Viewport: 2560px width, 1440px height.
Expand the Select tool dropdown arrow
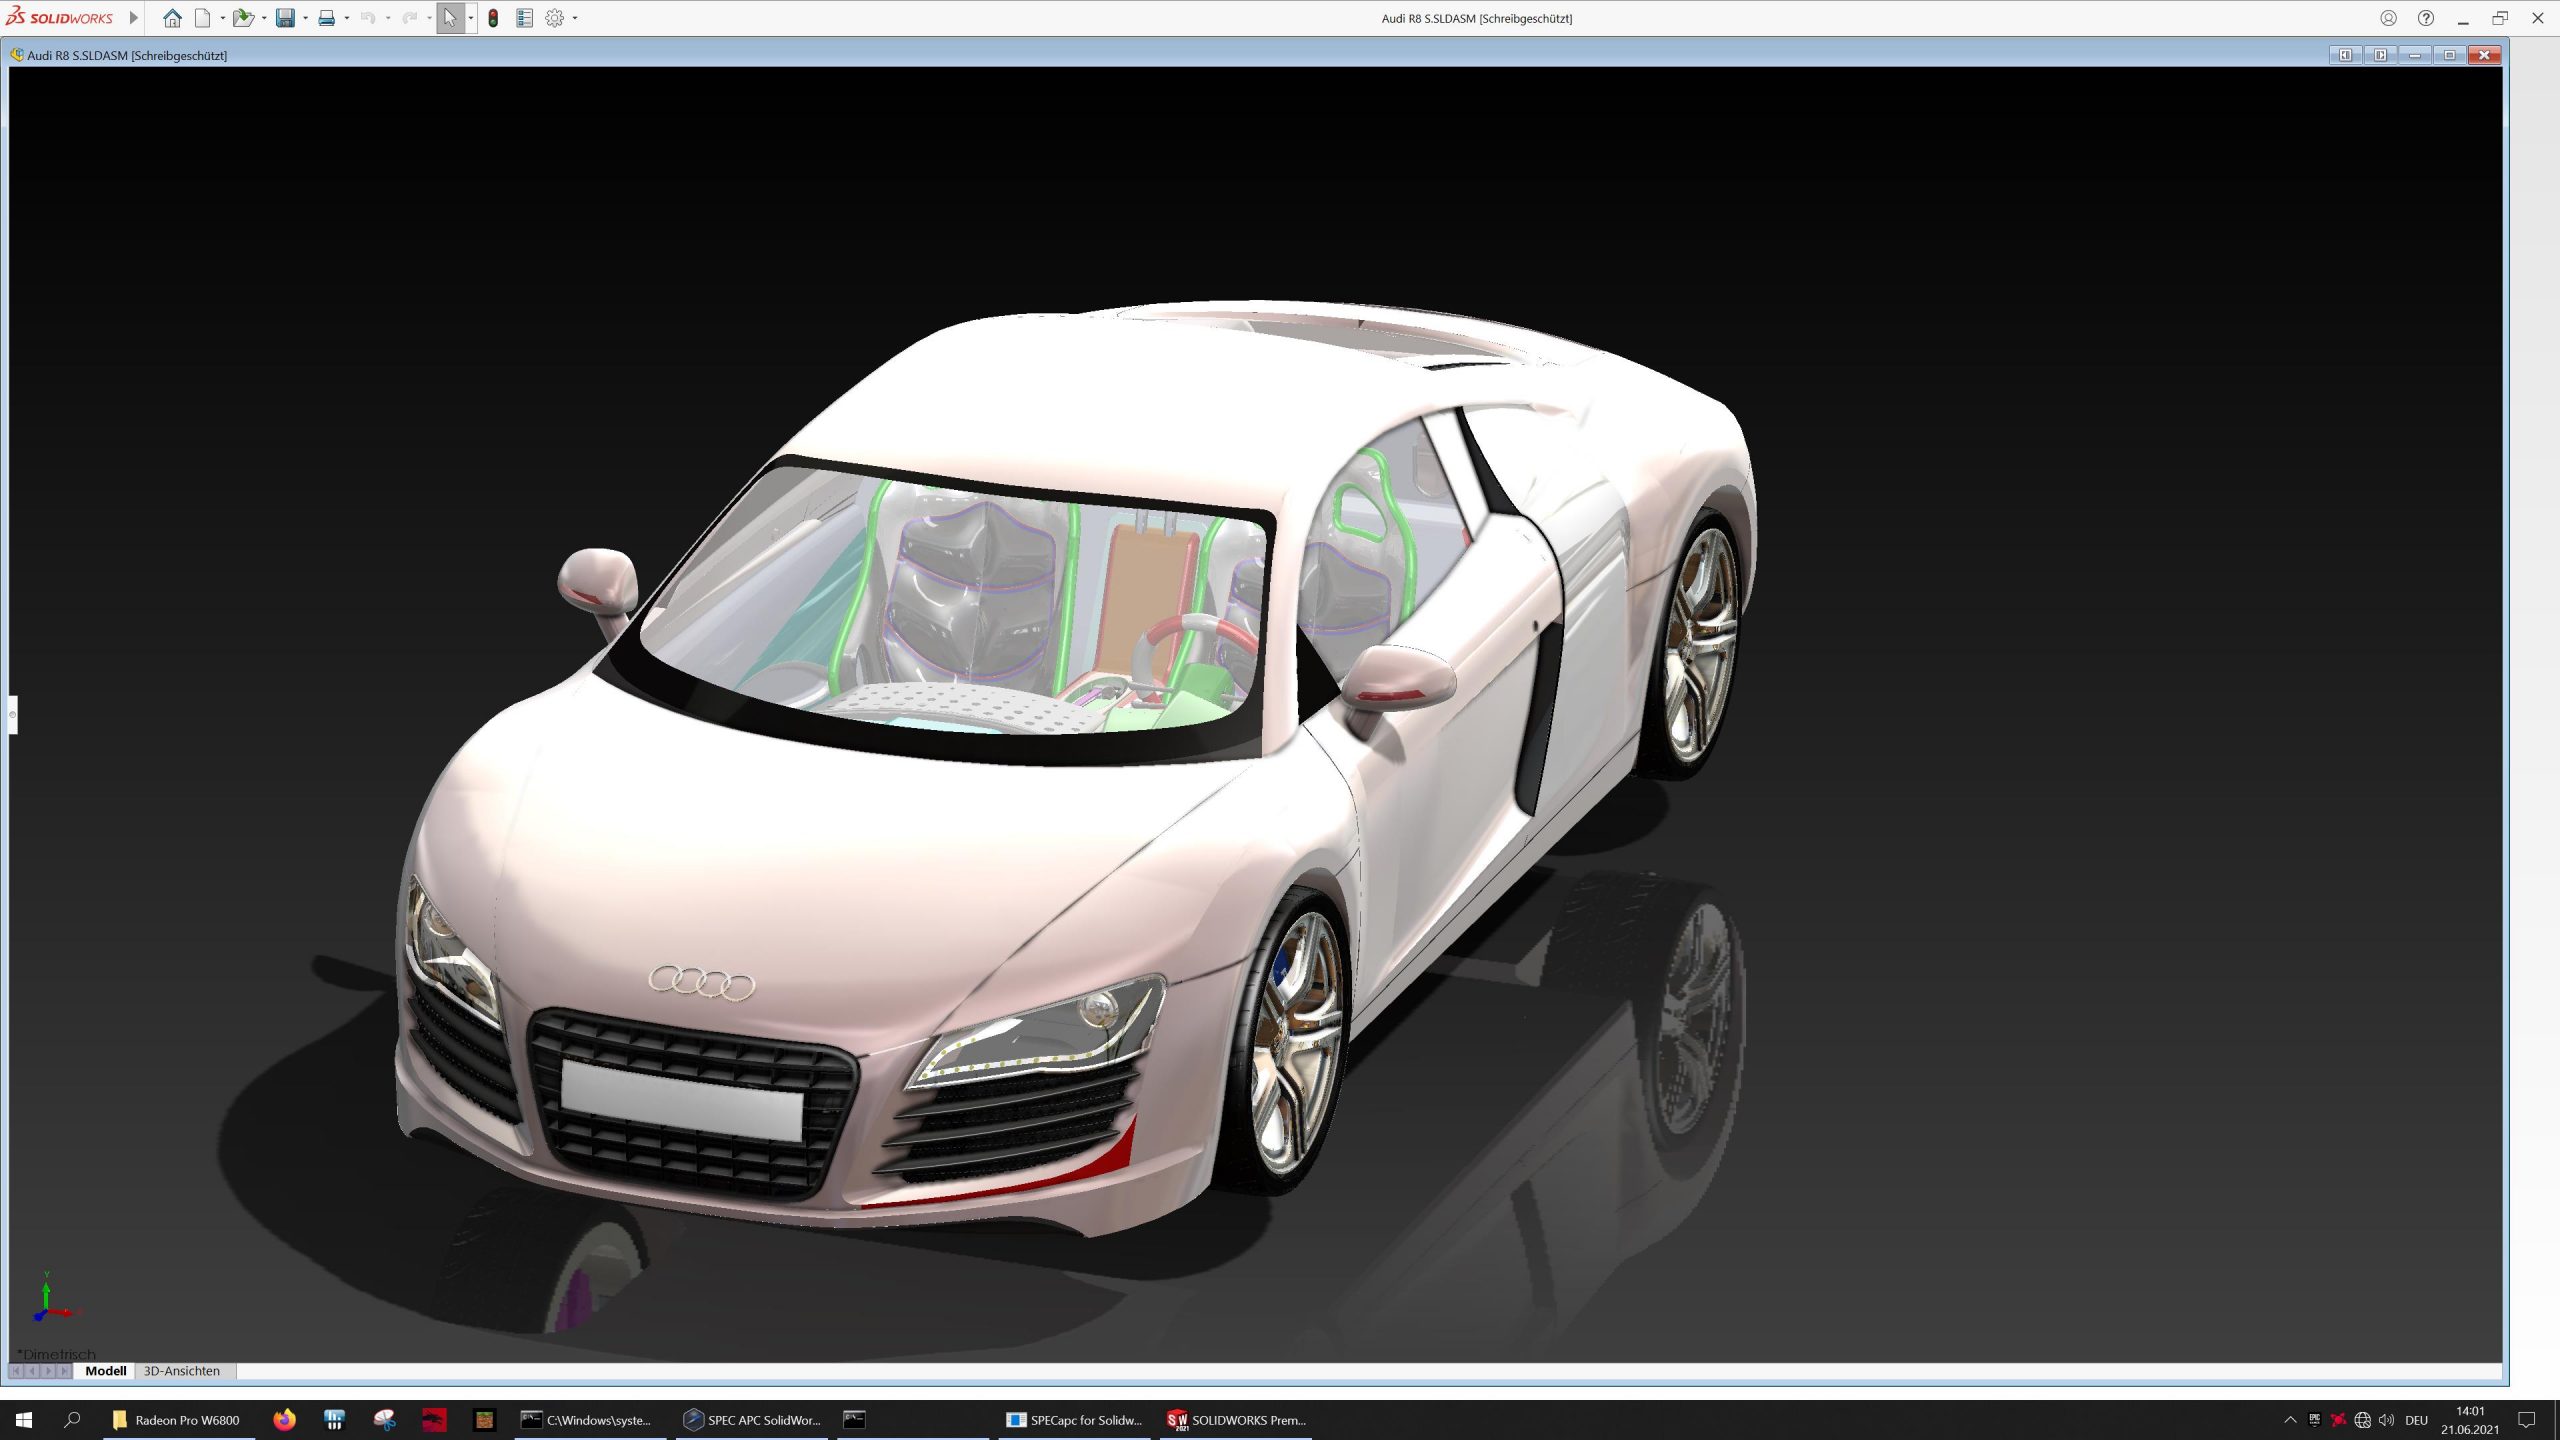(471, 18)
